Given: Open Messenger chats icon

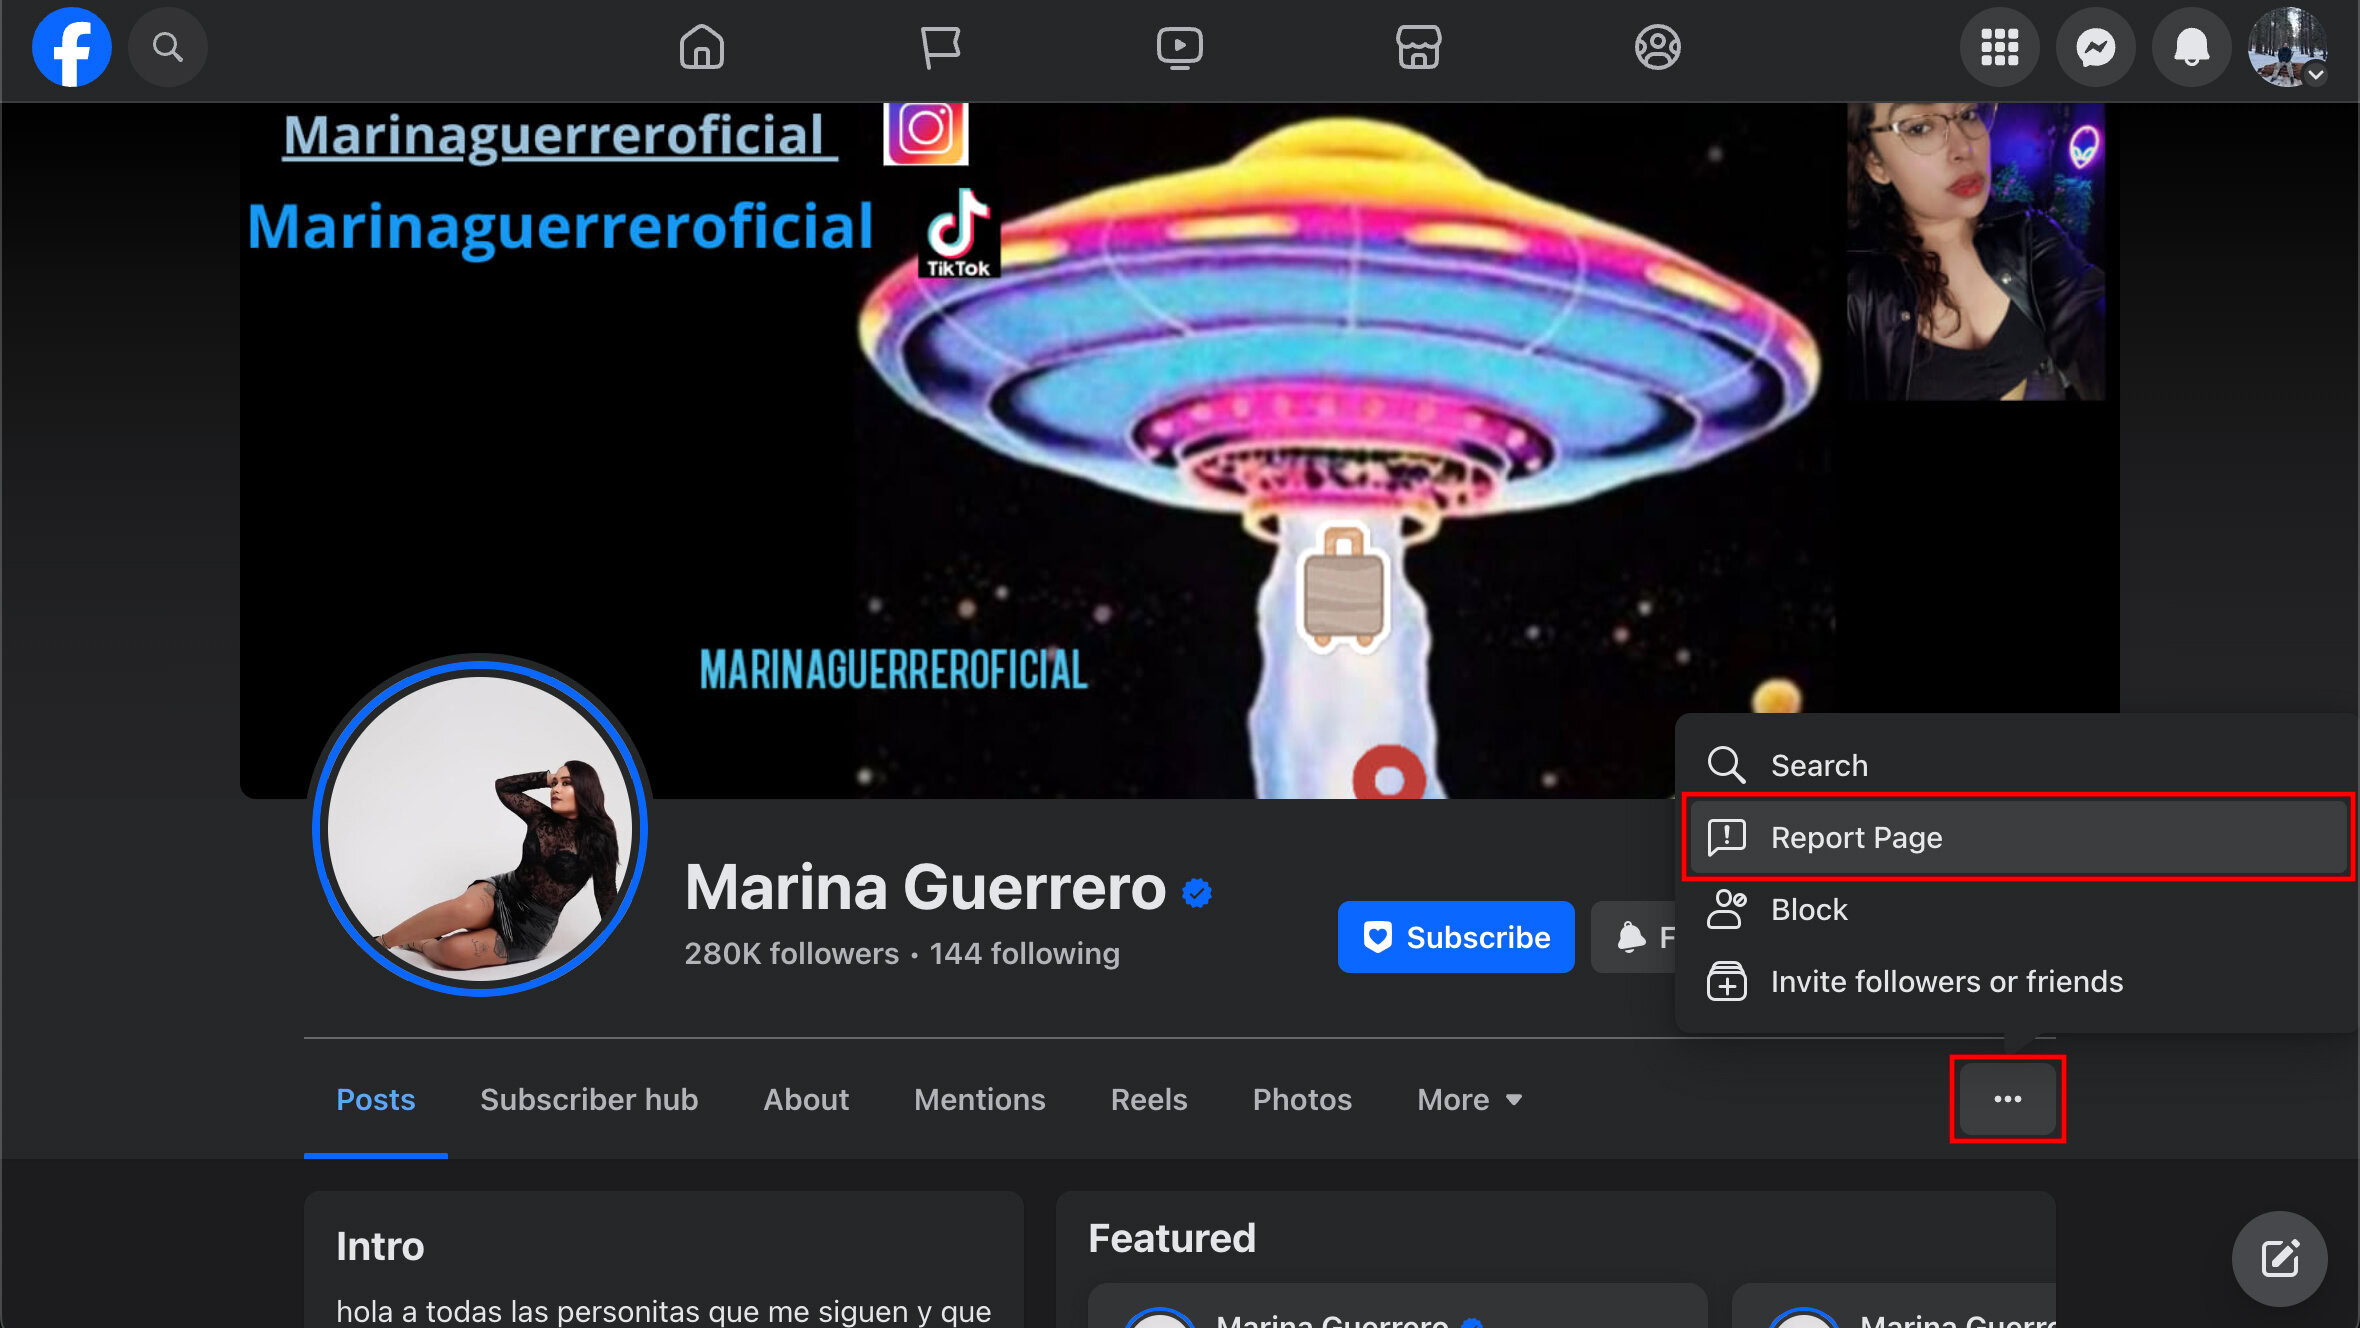Looking at the screenshot, I should click(x=2095, y=47).
